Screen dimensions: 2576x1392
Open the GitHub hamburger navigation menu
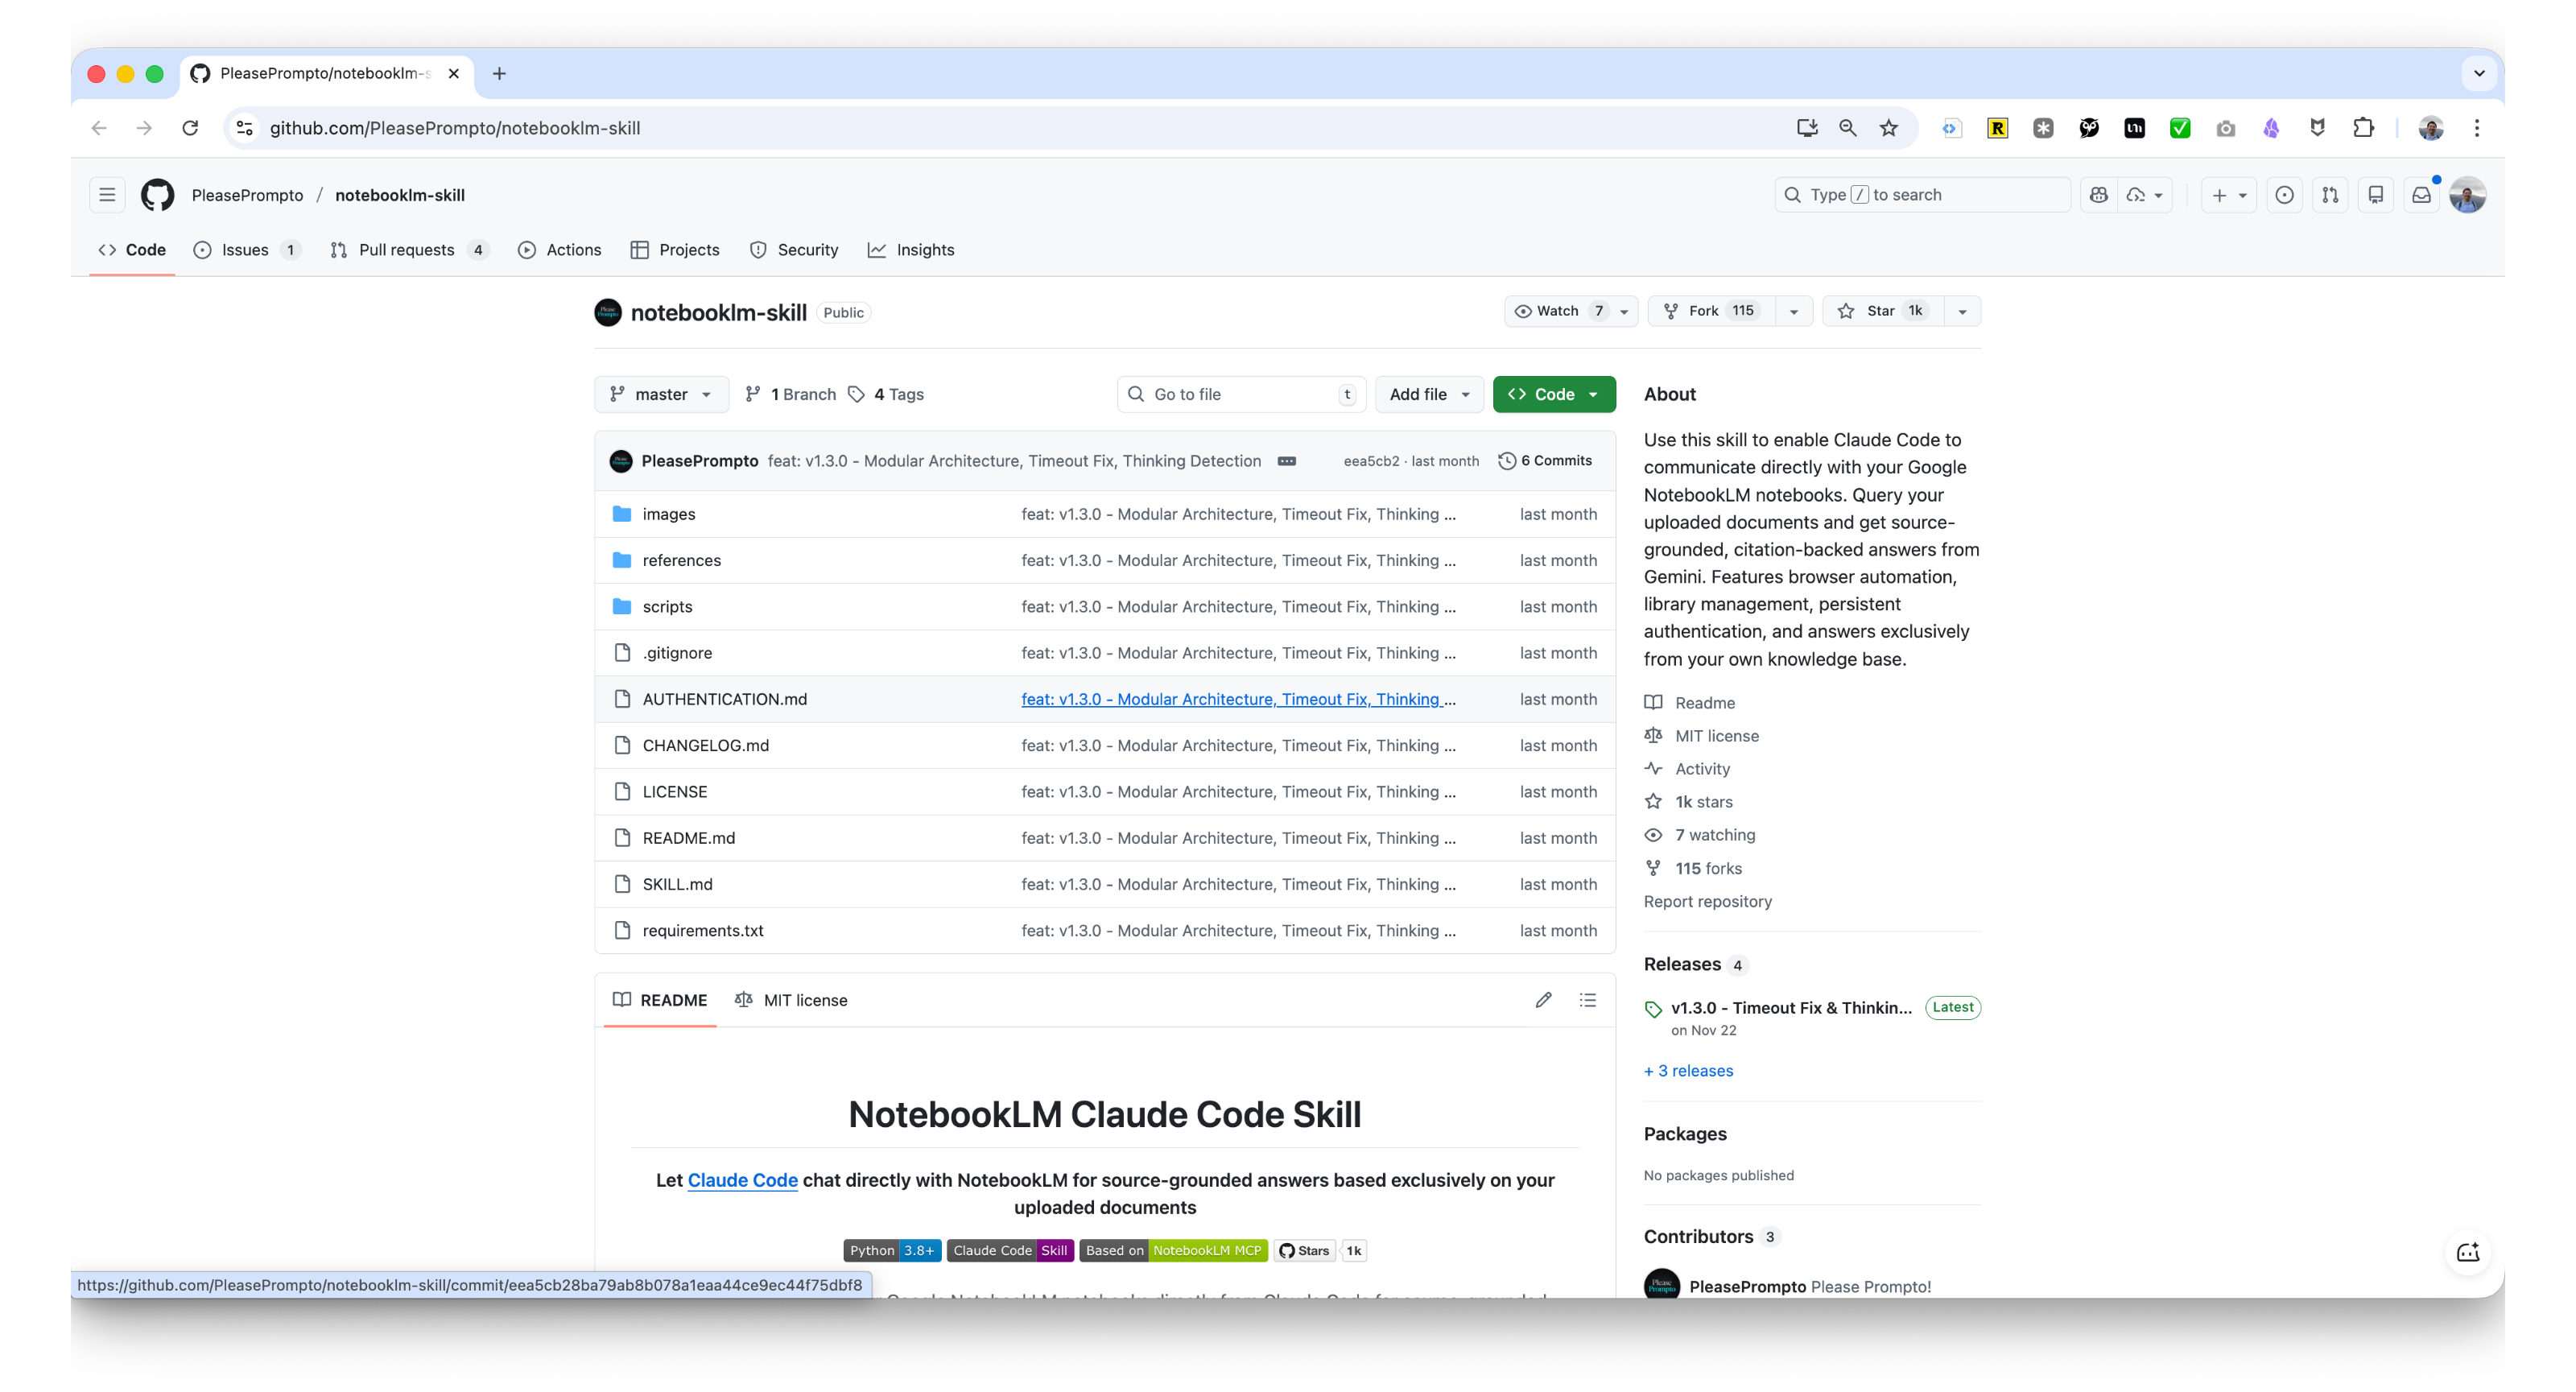[107, 195]
